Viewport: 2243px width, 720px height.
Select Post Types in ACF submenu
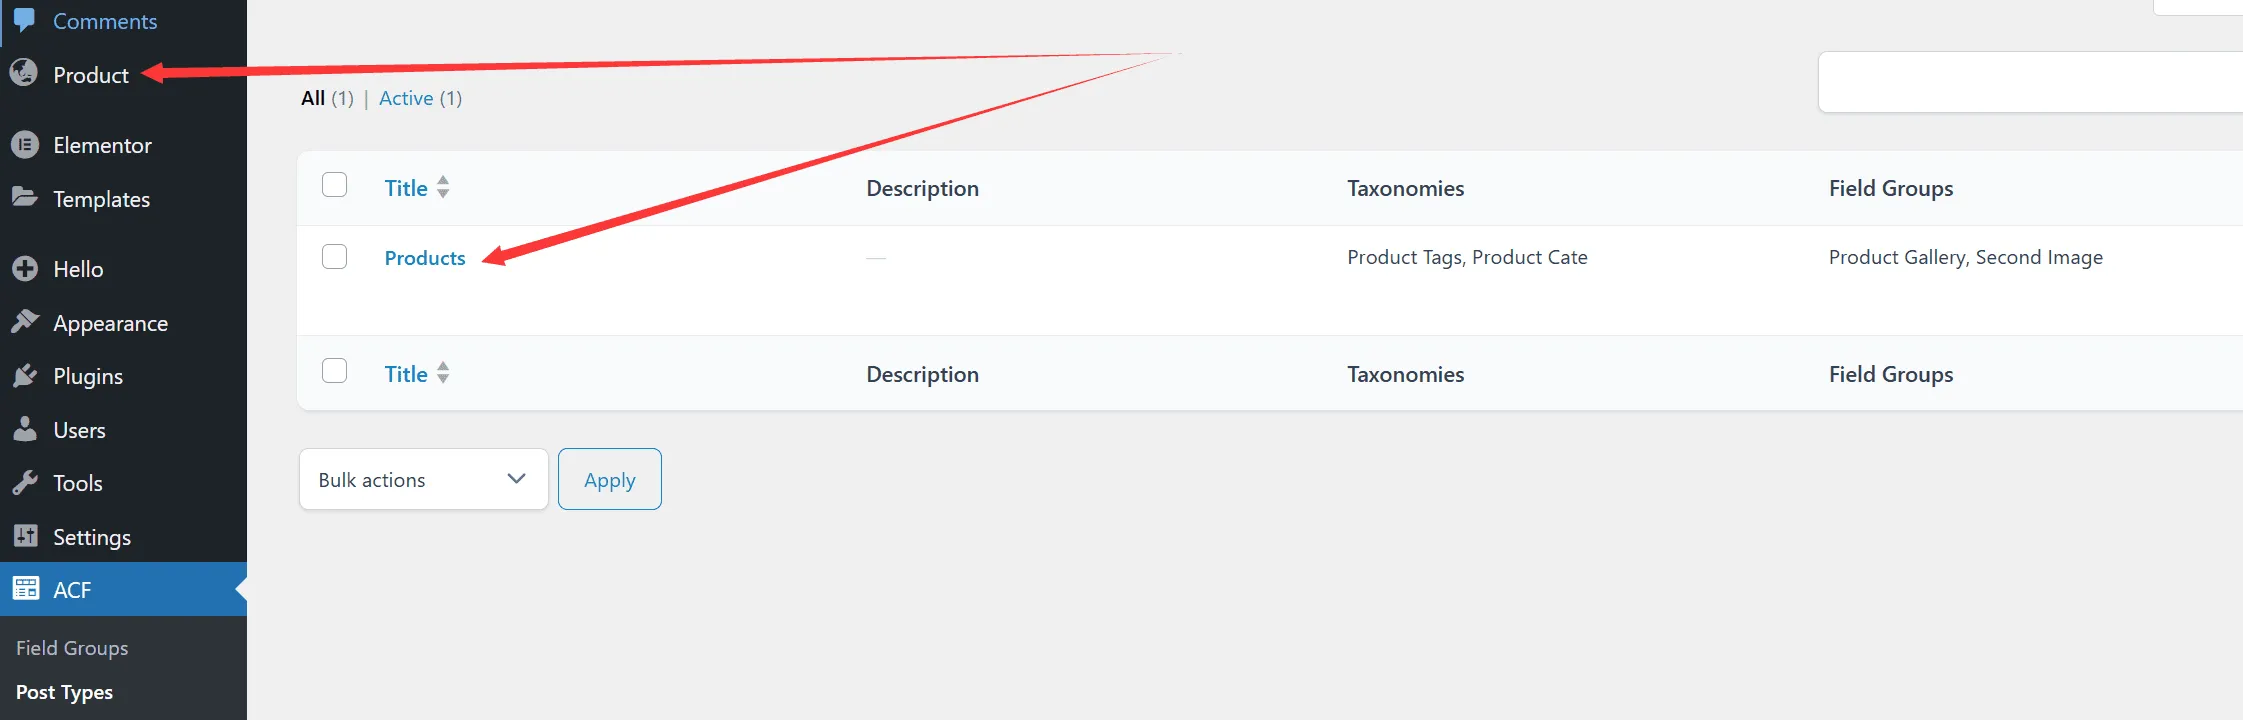[x=64, y=692]
